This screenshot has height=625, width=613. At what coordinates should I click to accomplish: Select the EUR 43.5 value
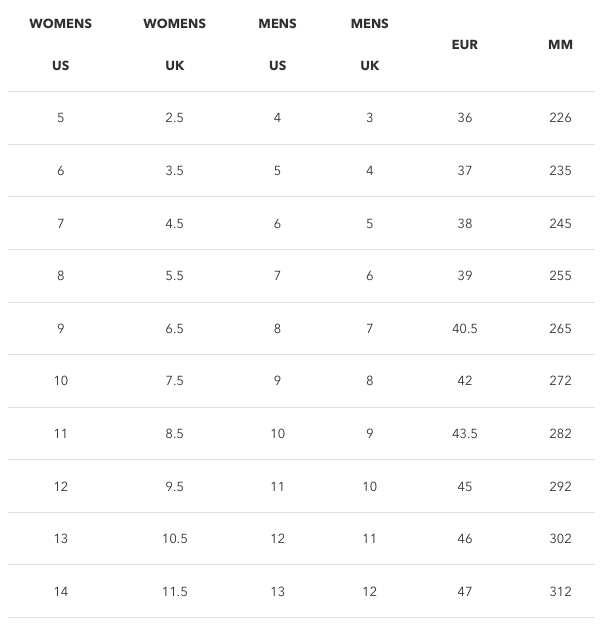coord(465,433)
